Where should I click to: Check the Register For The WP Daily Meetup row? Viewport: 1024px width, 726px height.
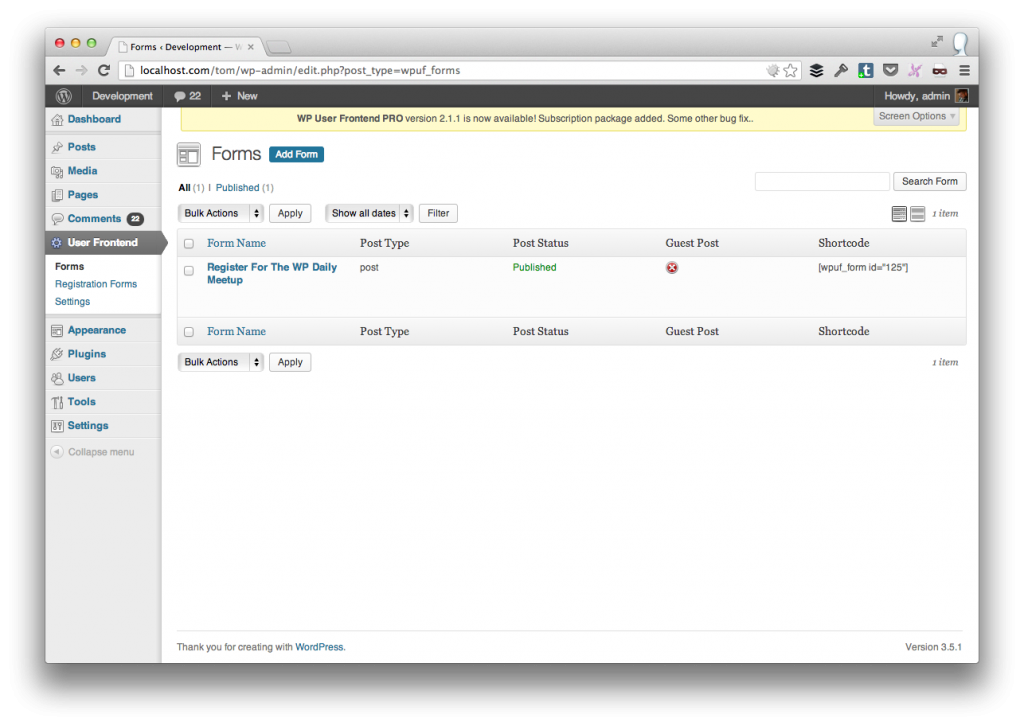[189, 270]
